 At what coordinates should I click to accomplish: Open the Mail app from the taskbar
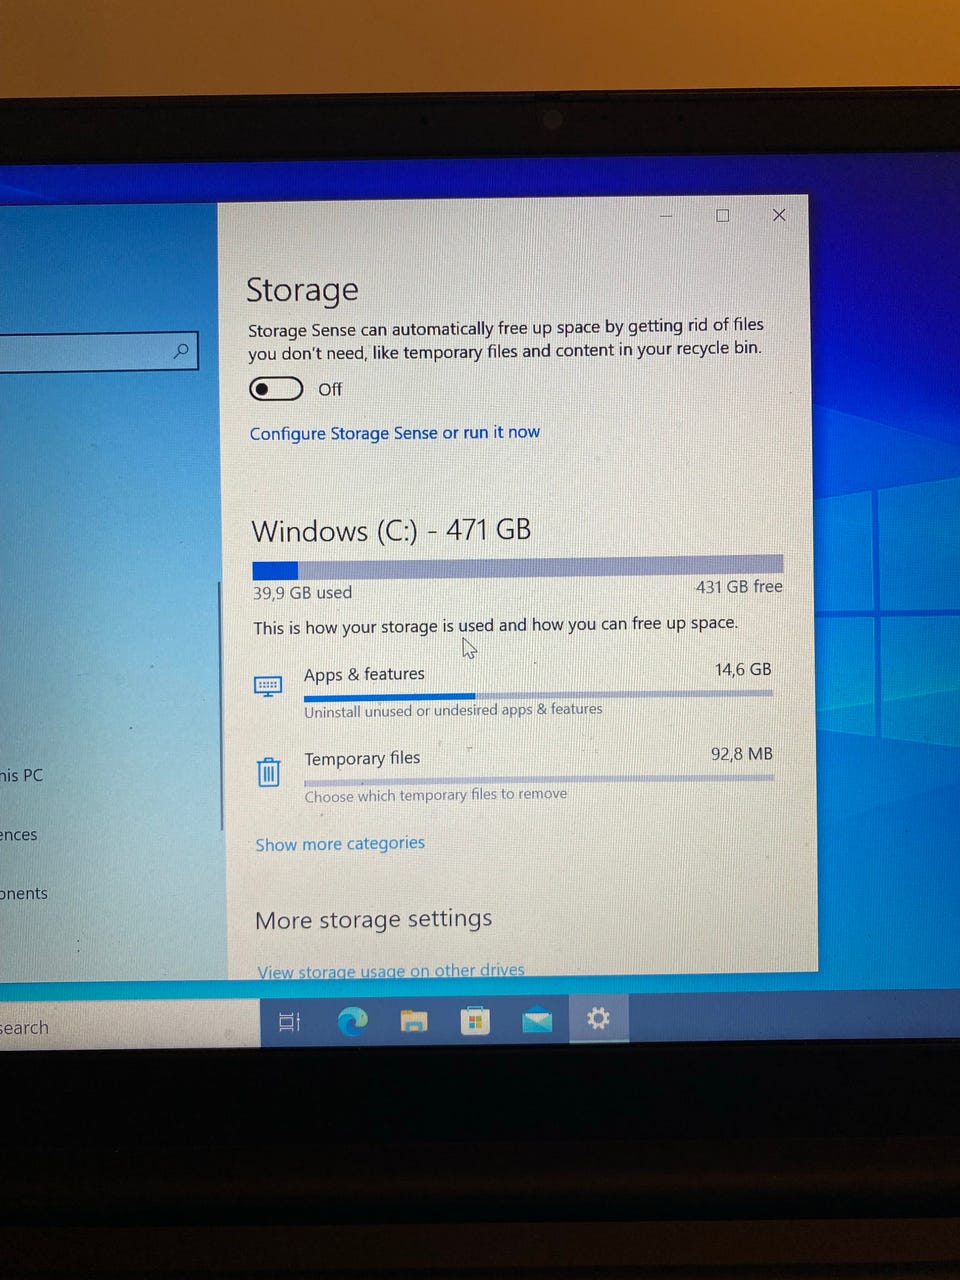point(537,1020)
